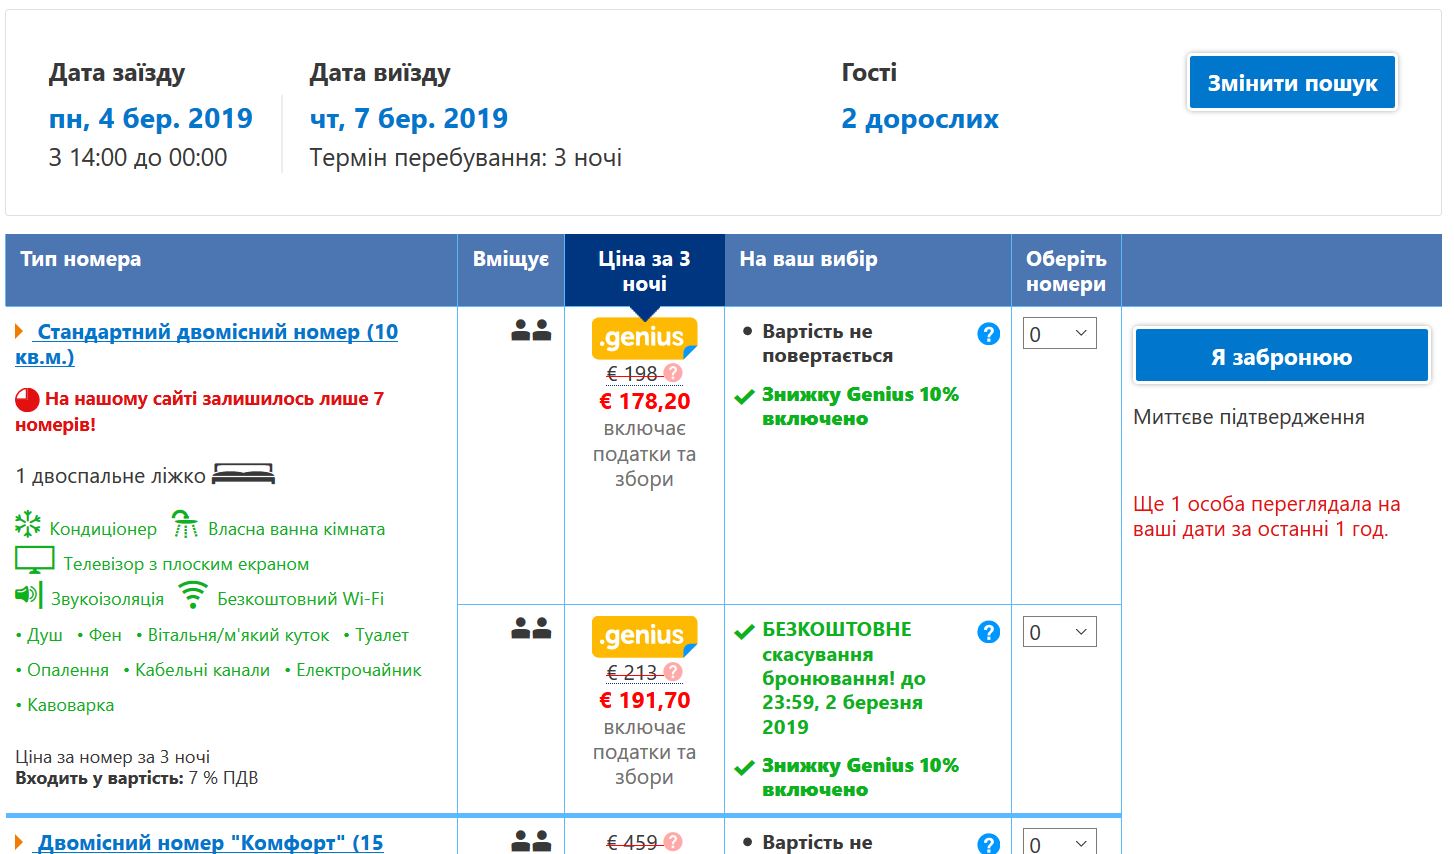Viewport: 1454px width, 854px height.
Task: Click the genius badge above € 191,70
Action: pyautogui.click(x=644, y=636)
